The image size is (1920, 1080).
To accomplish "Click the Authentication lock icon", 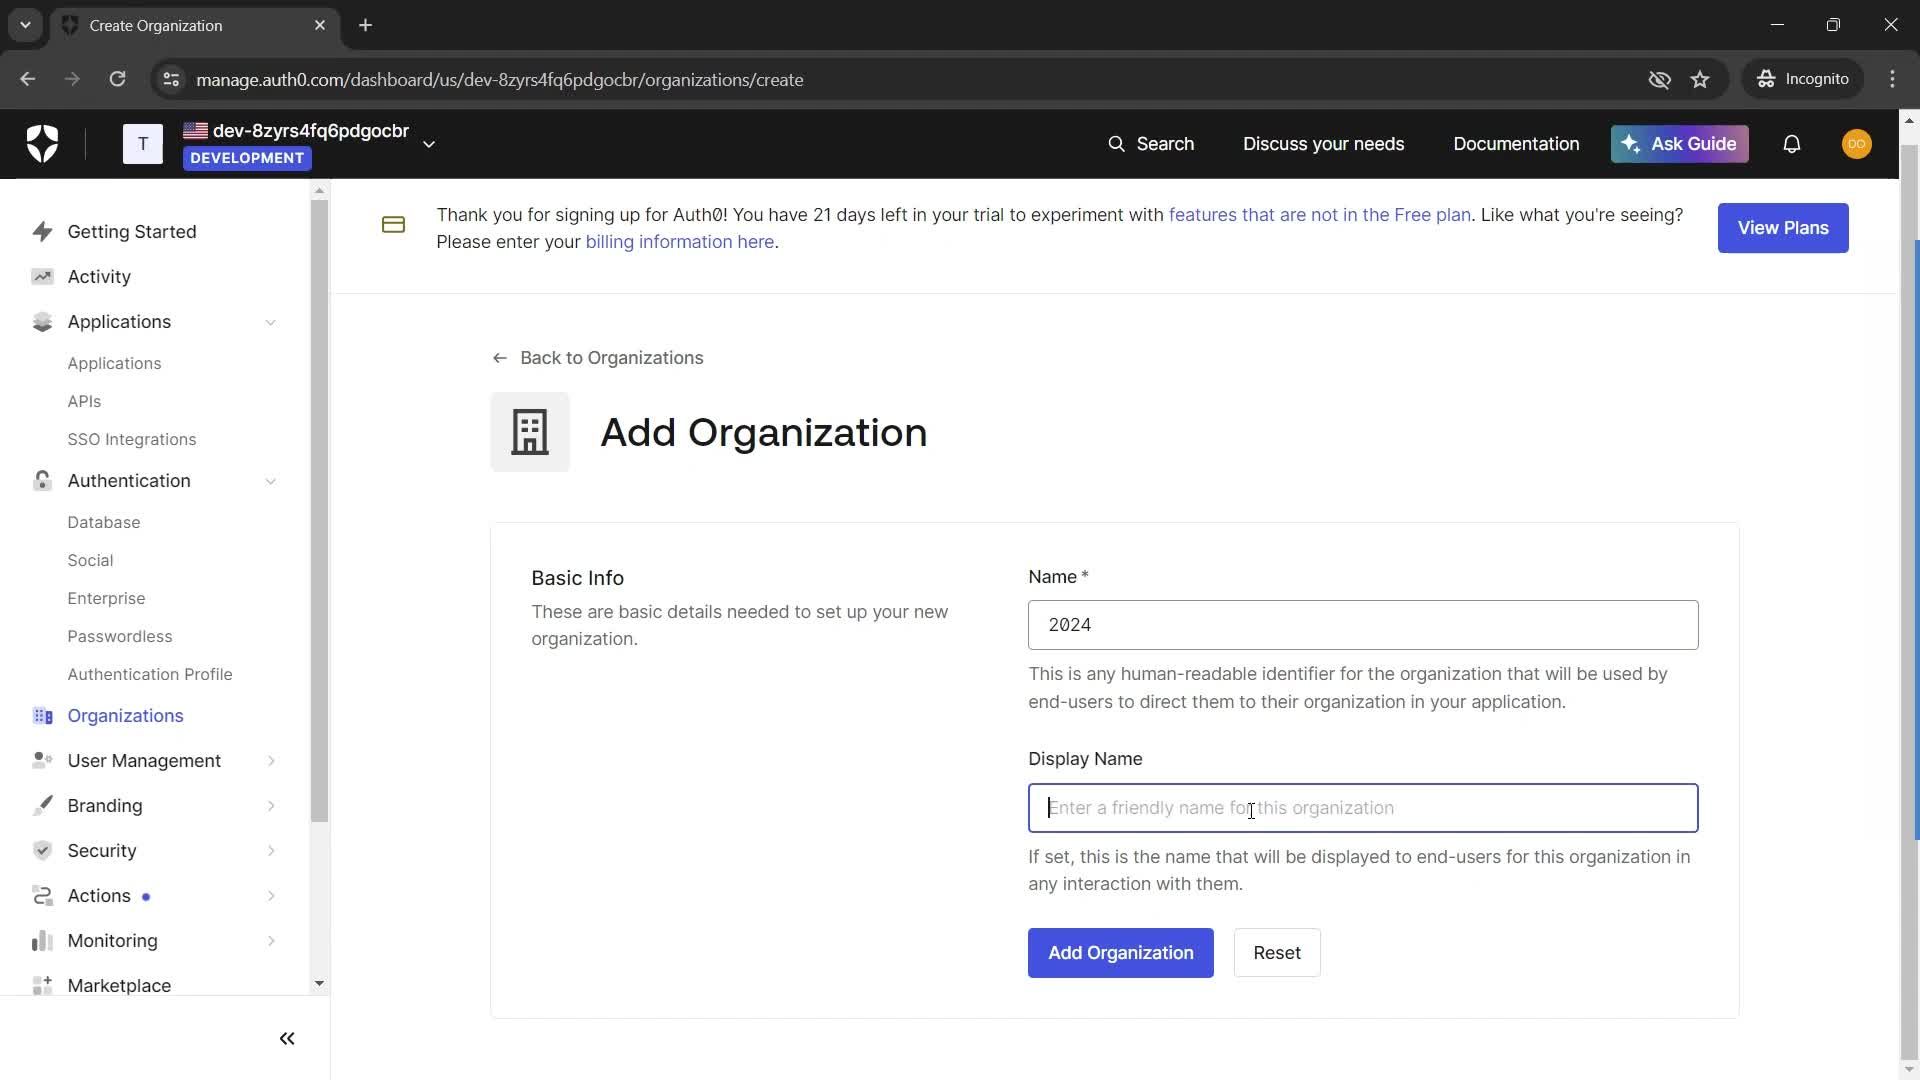I will click(42, 481).
